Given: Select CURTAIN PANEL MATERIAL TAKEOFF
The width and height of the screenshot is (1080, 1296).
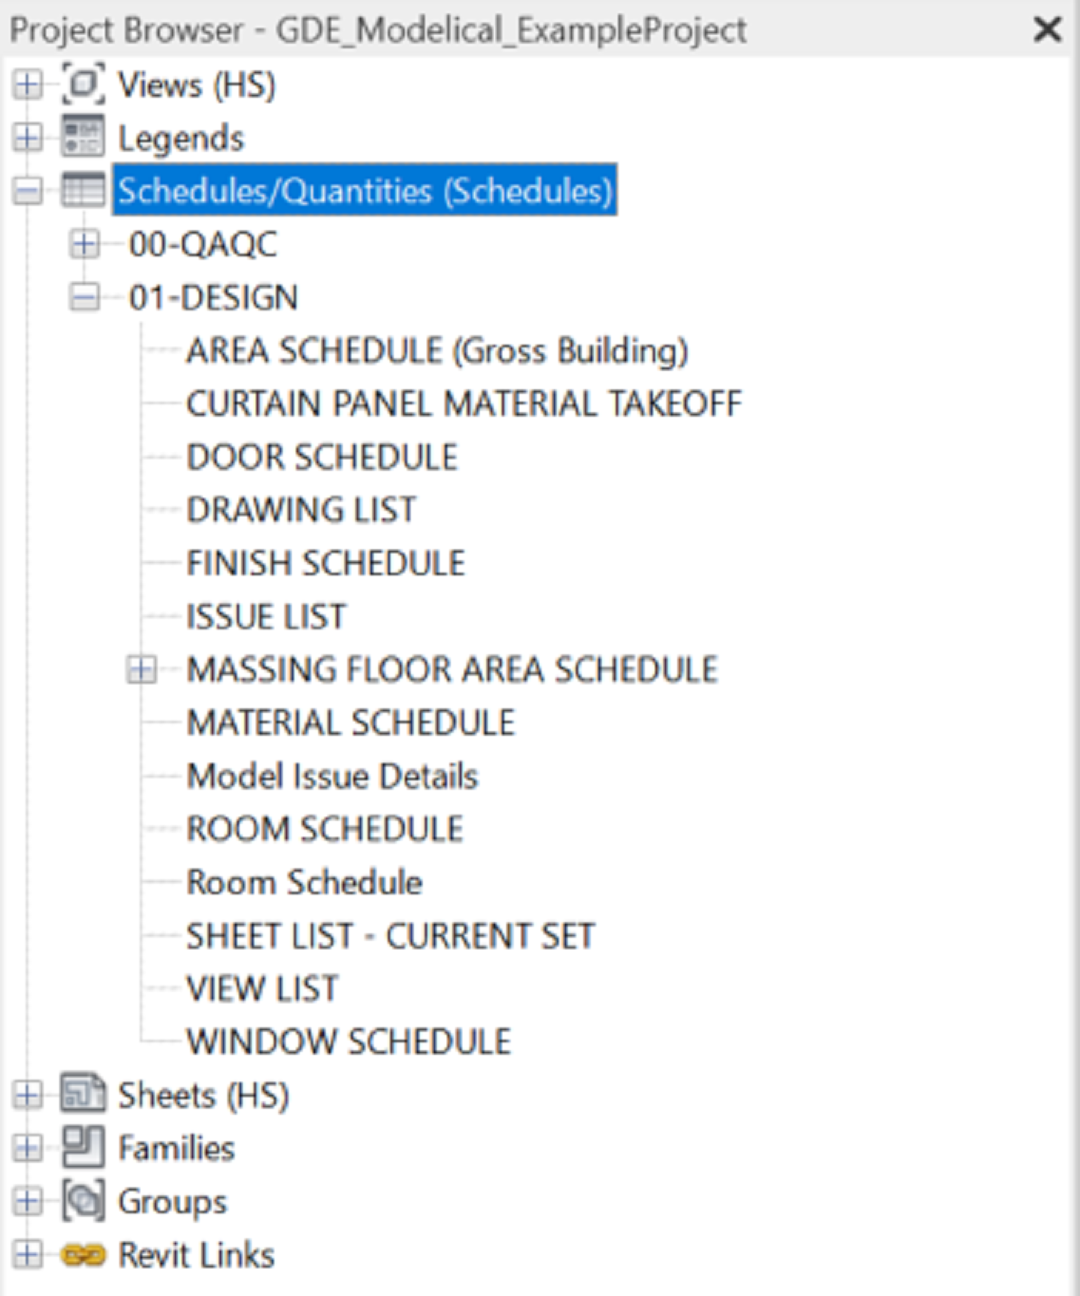Looking at the screenshot, I should 464,404.
